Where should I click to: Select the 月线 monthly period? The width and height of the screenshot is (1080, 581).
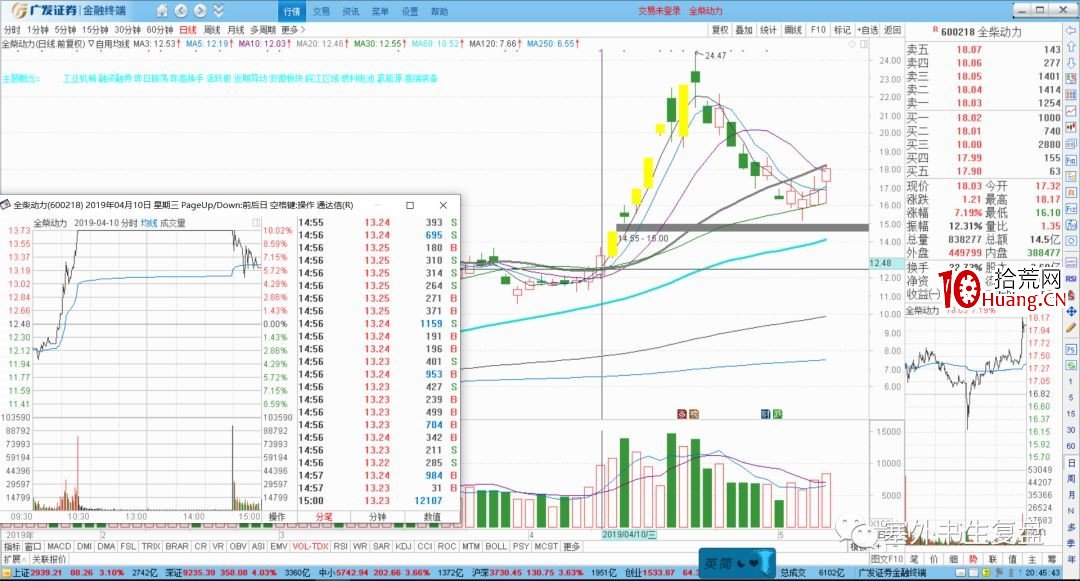tap(236, 30)
